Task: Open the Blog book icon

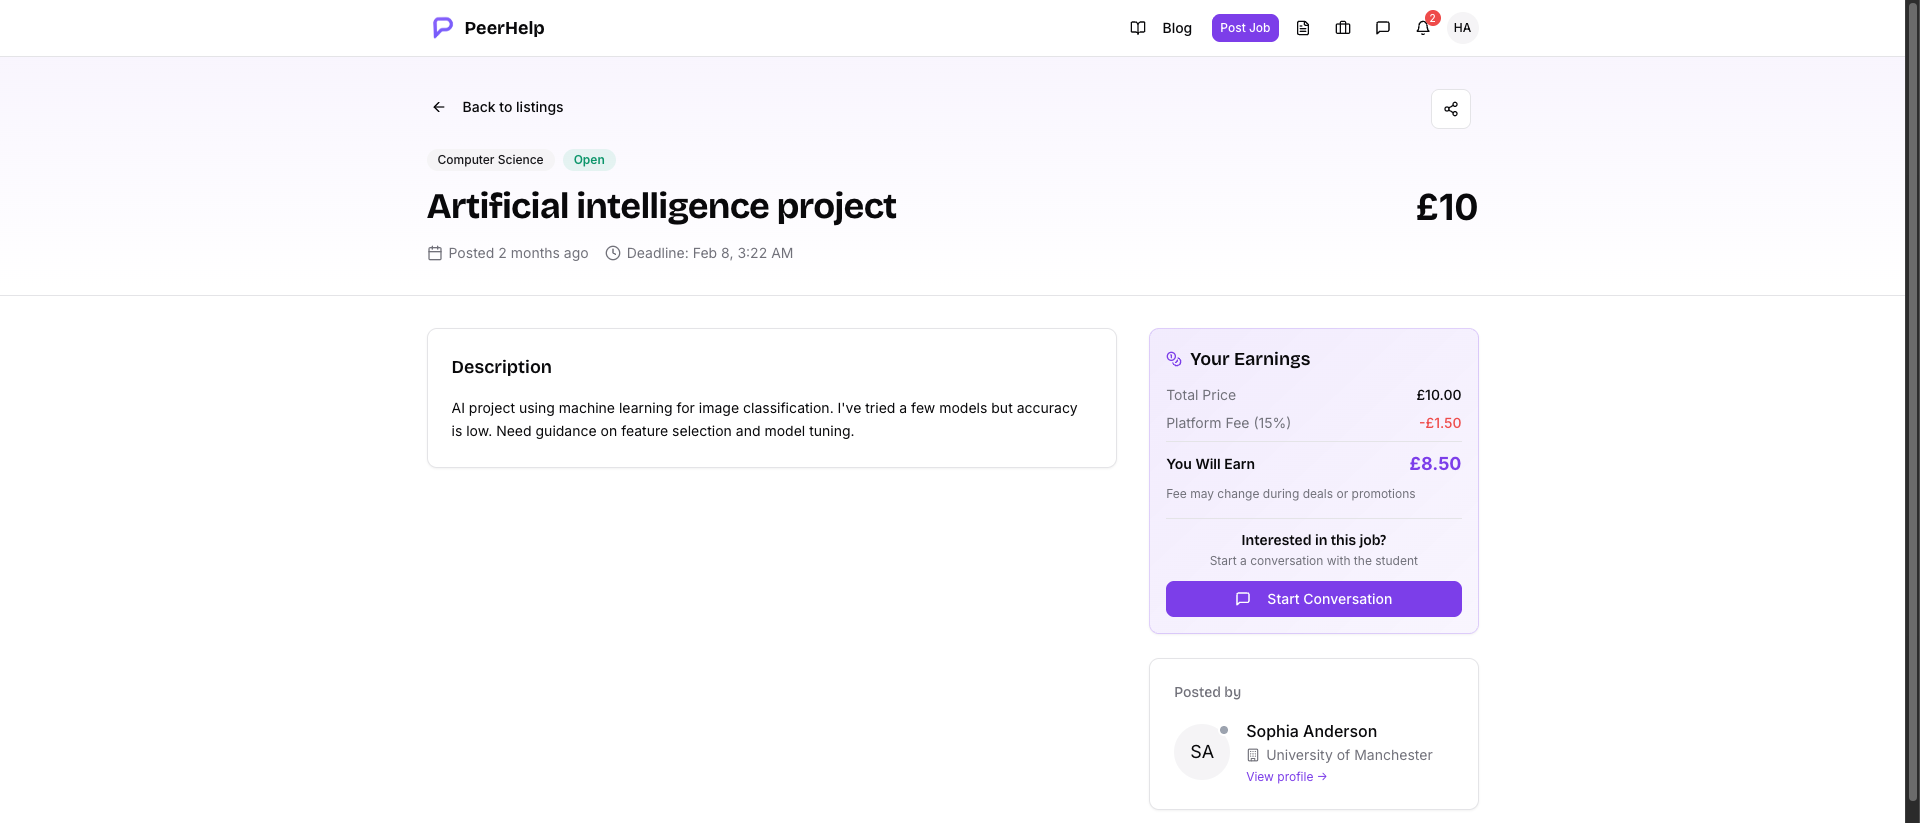Action: pyautogui.click(x=1138, y=28)
